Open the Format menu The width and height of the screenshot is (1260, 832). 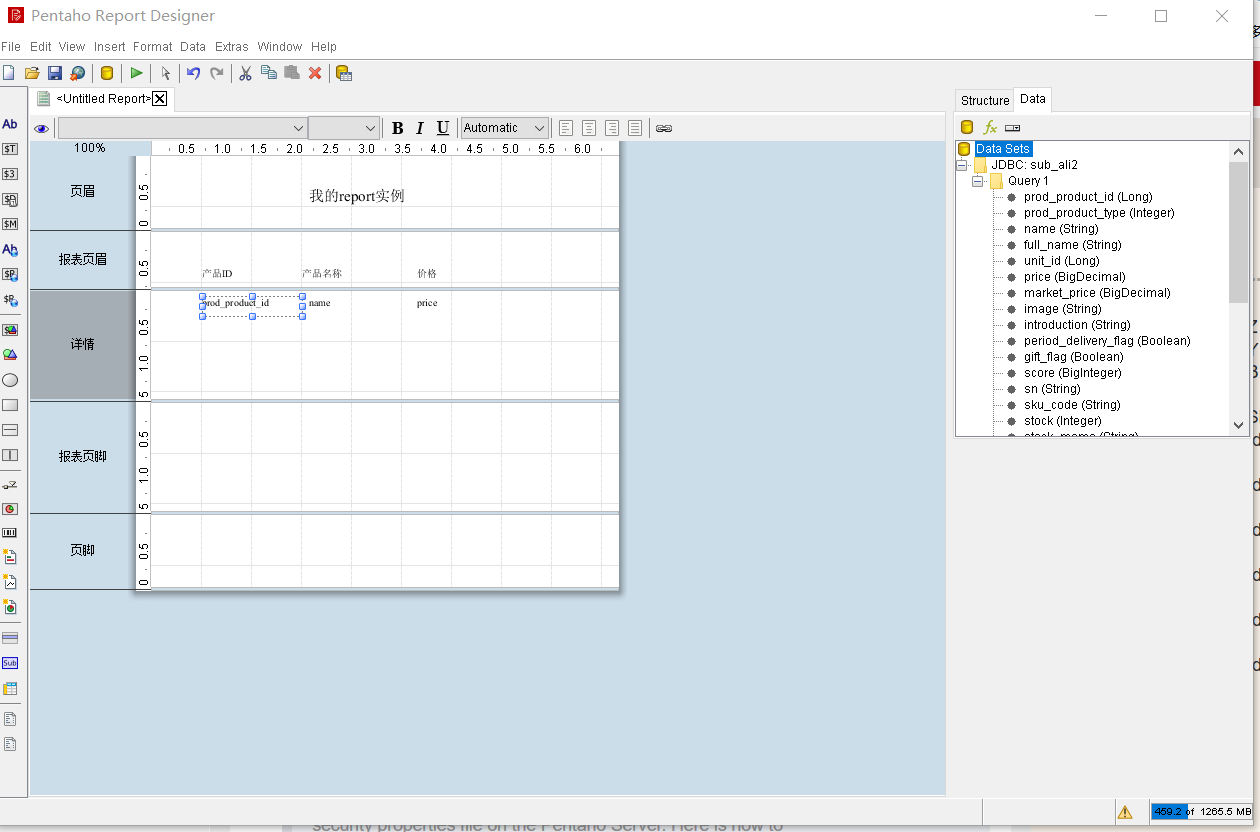click(153, 47)
